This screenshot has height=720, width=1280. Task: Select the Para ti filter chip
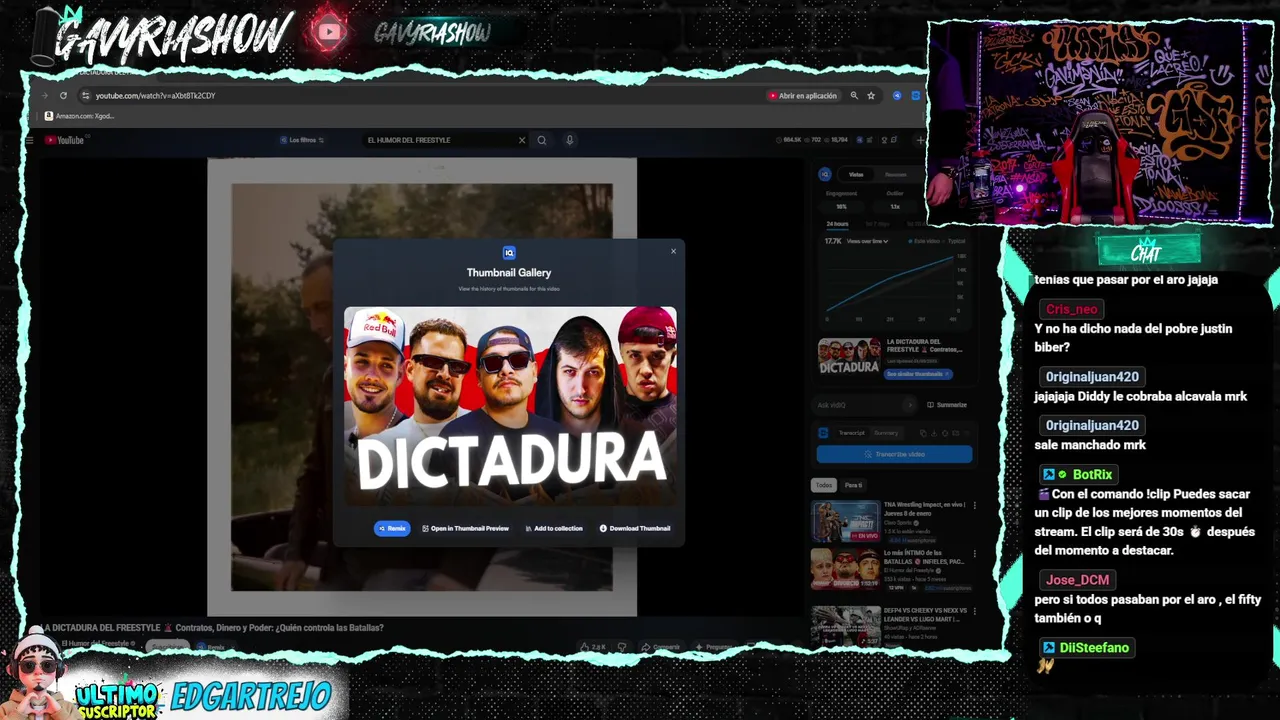coord(853,485)
